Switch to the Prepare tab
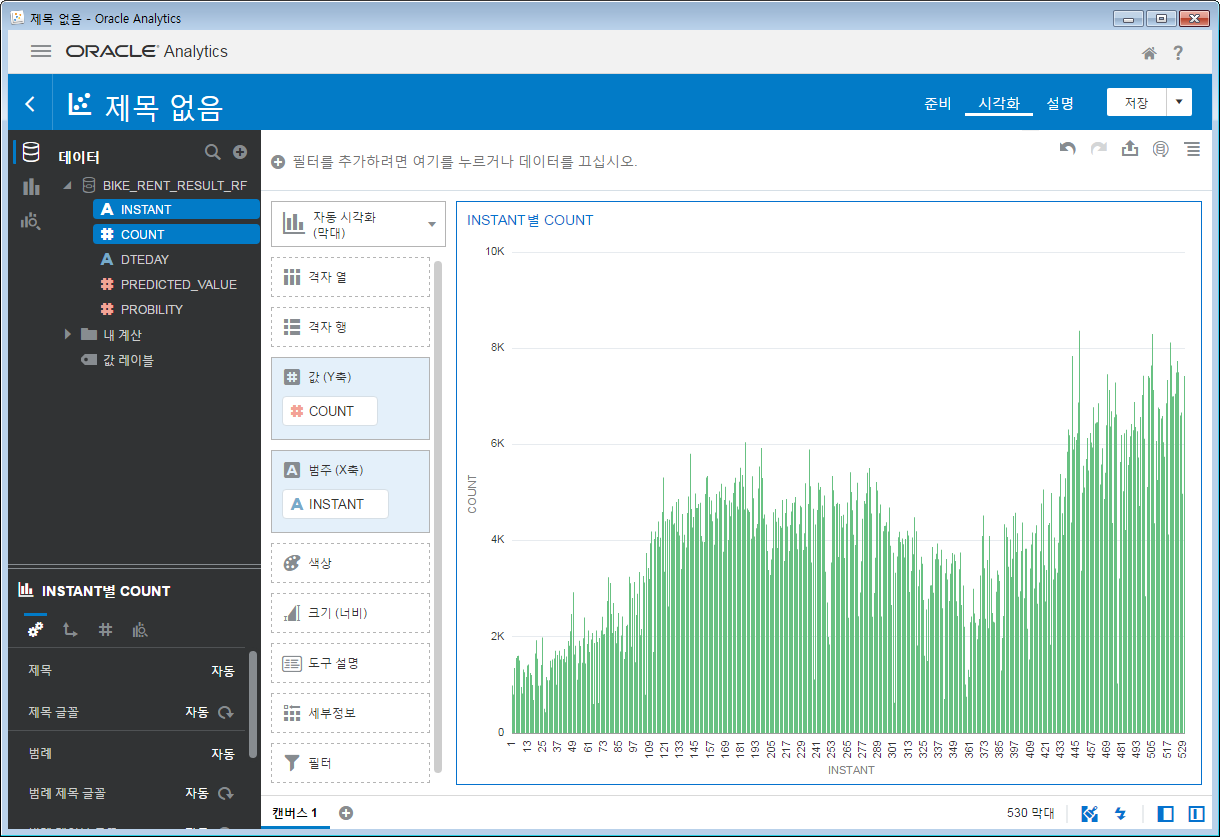The image size is (1220, 837). 937,103
